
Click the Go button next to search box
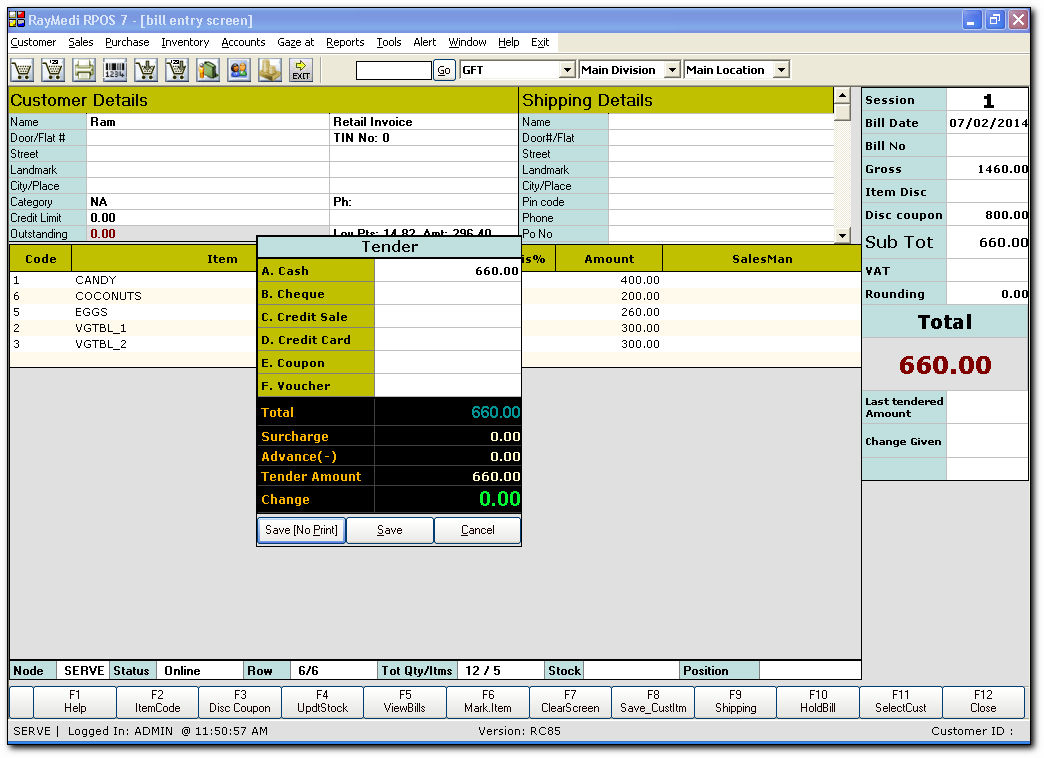coord(444,70)
